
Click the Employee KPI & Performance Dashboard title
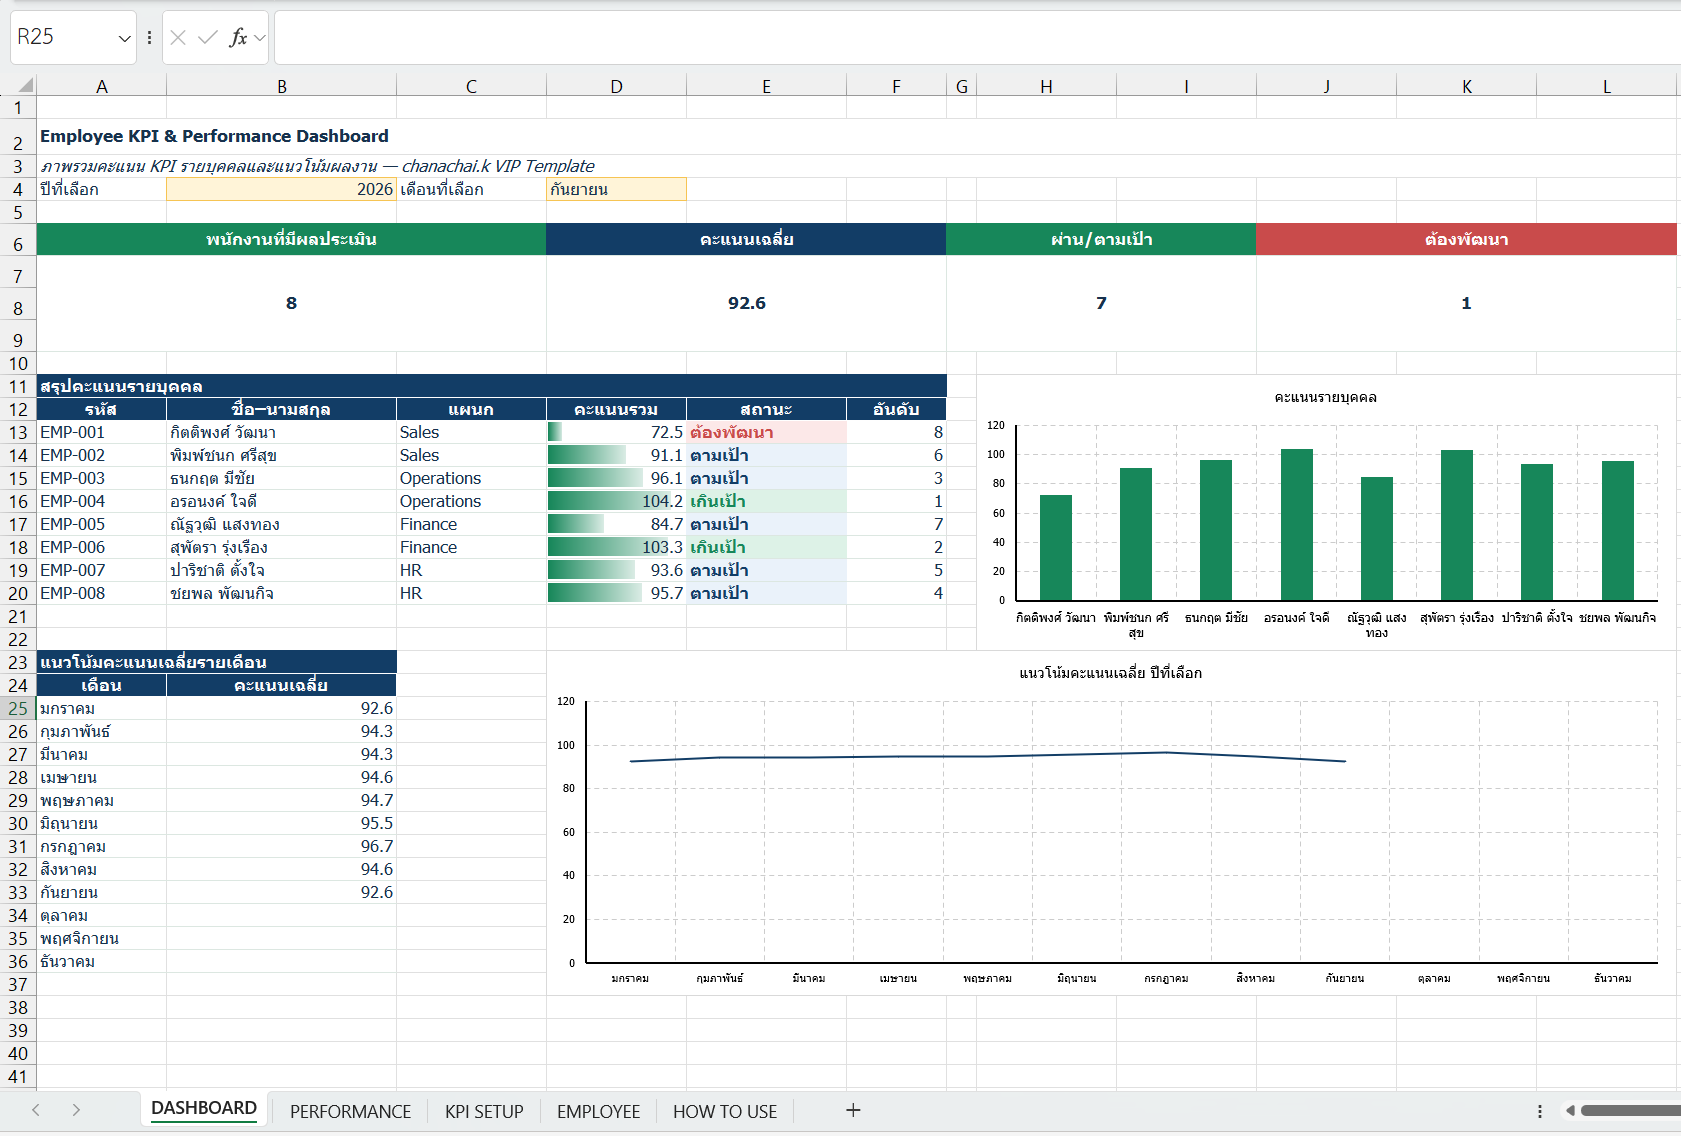tap(214, 136)
